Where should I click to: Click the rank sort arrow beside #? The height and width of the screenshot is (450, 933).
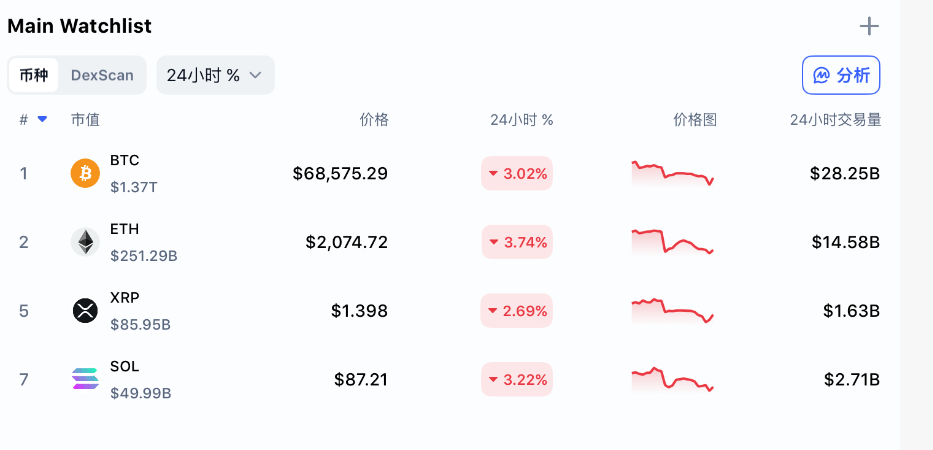pos(42,119)
